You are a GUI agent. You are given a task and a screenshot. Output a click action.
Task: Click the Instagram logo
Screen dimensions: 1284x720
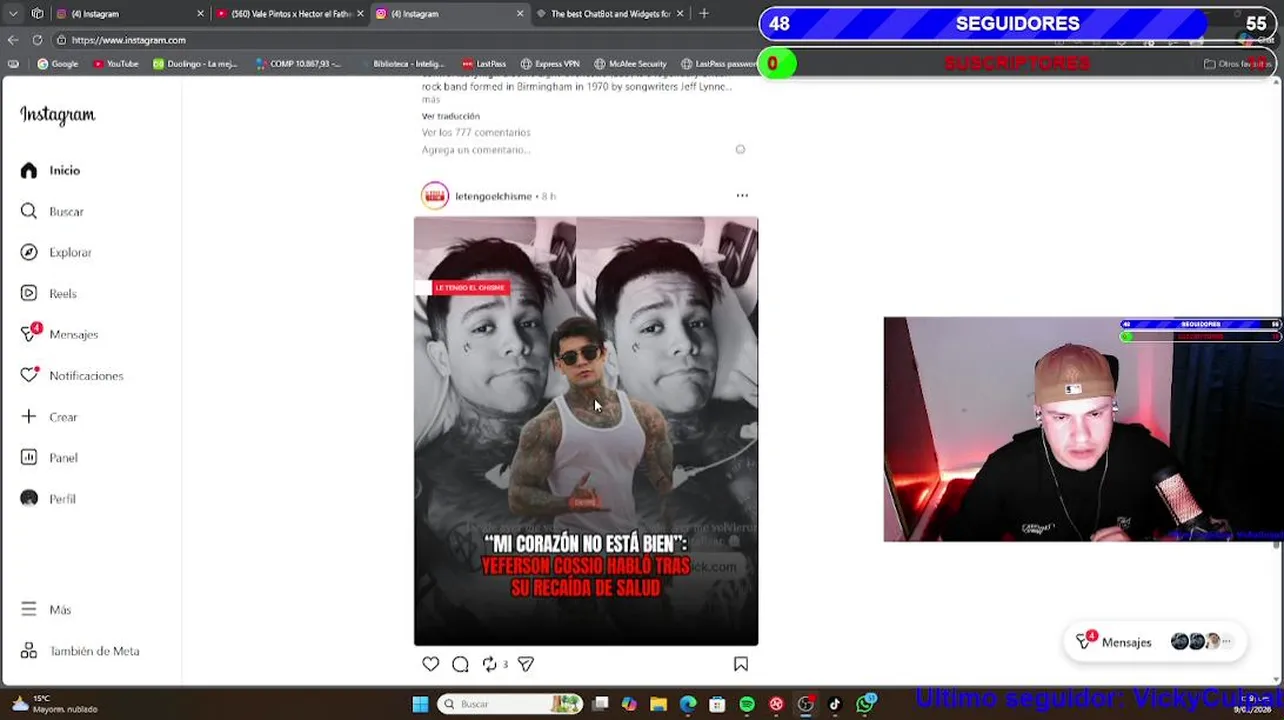coord(57,115)
